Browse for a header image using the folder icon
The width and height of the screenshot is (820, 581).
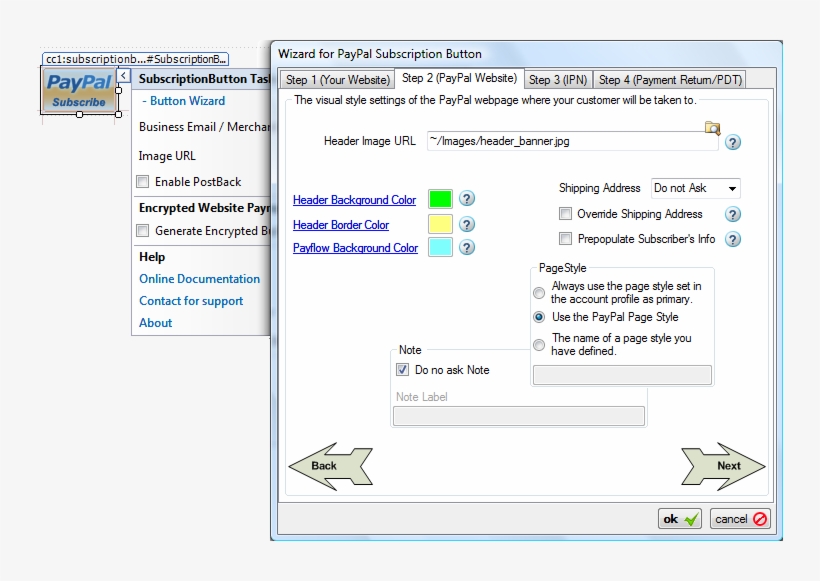click(x=712, y=129)
